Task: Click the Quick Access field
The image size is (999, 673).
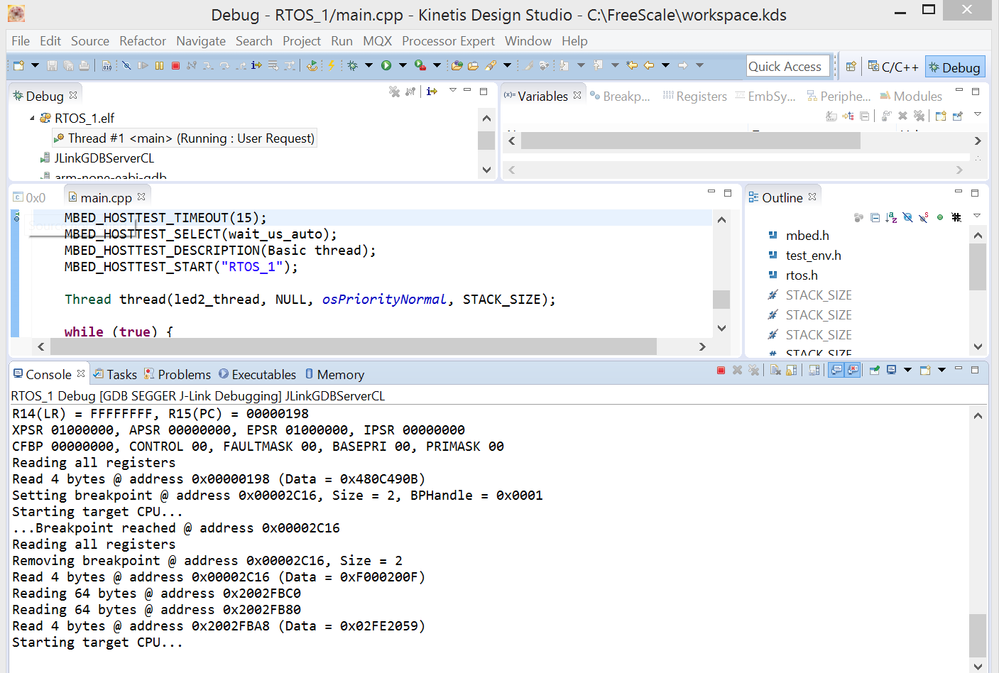Action: (x=787, y=66)
